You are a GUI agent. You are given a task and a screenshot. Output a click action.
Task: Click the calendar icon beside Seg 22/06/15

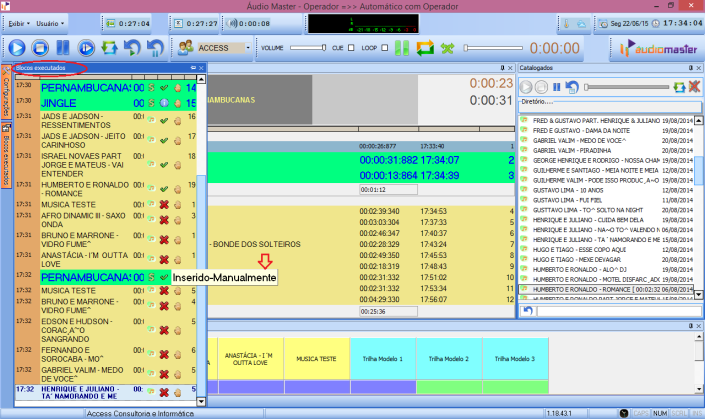point(603,24)
